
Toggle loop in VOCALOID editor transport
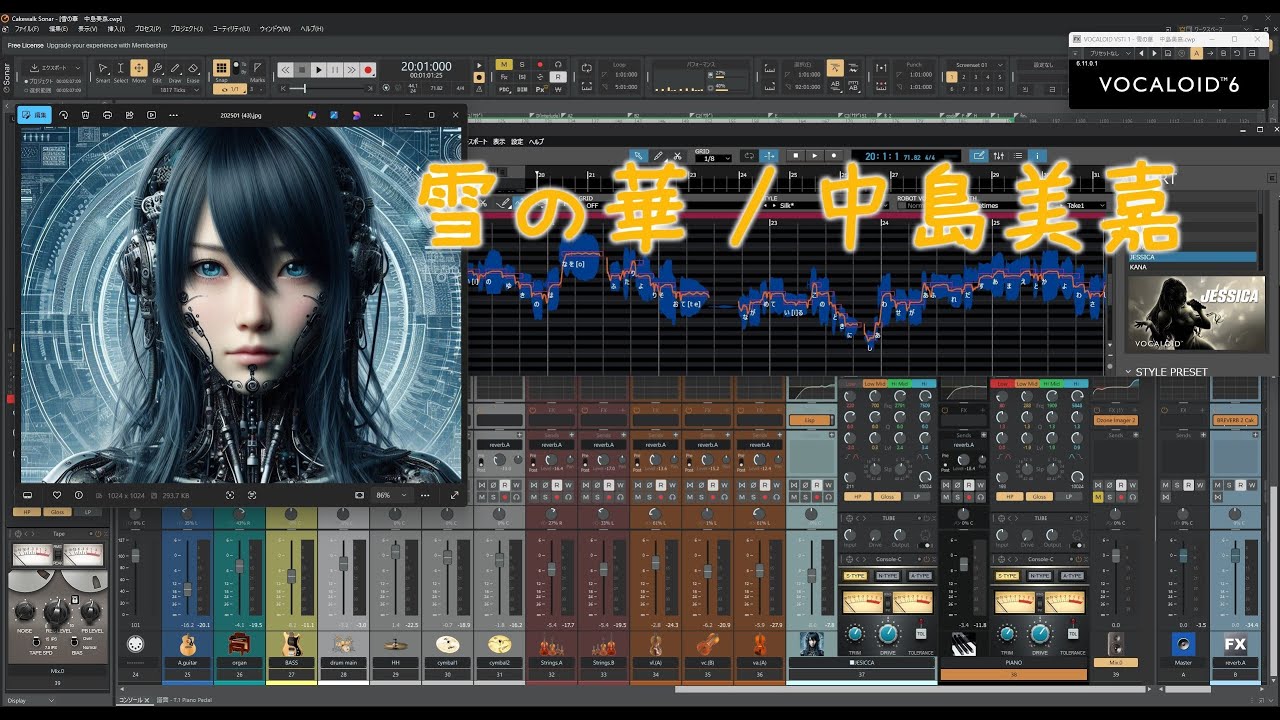749,156
